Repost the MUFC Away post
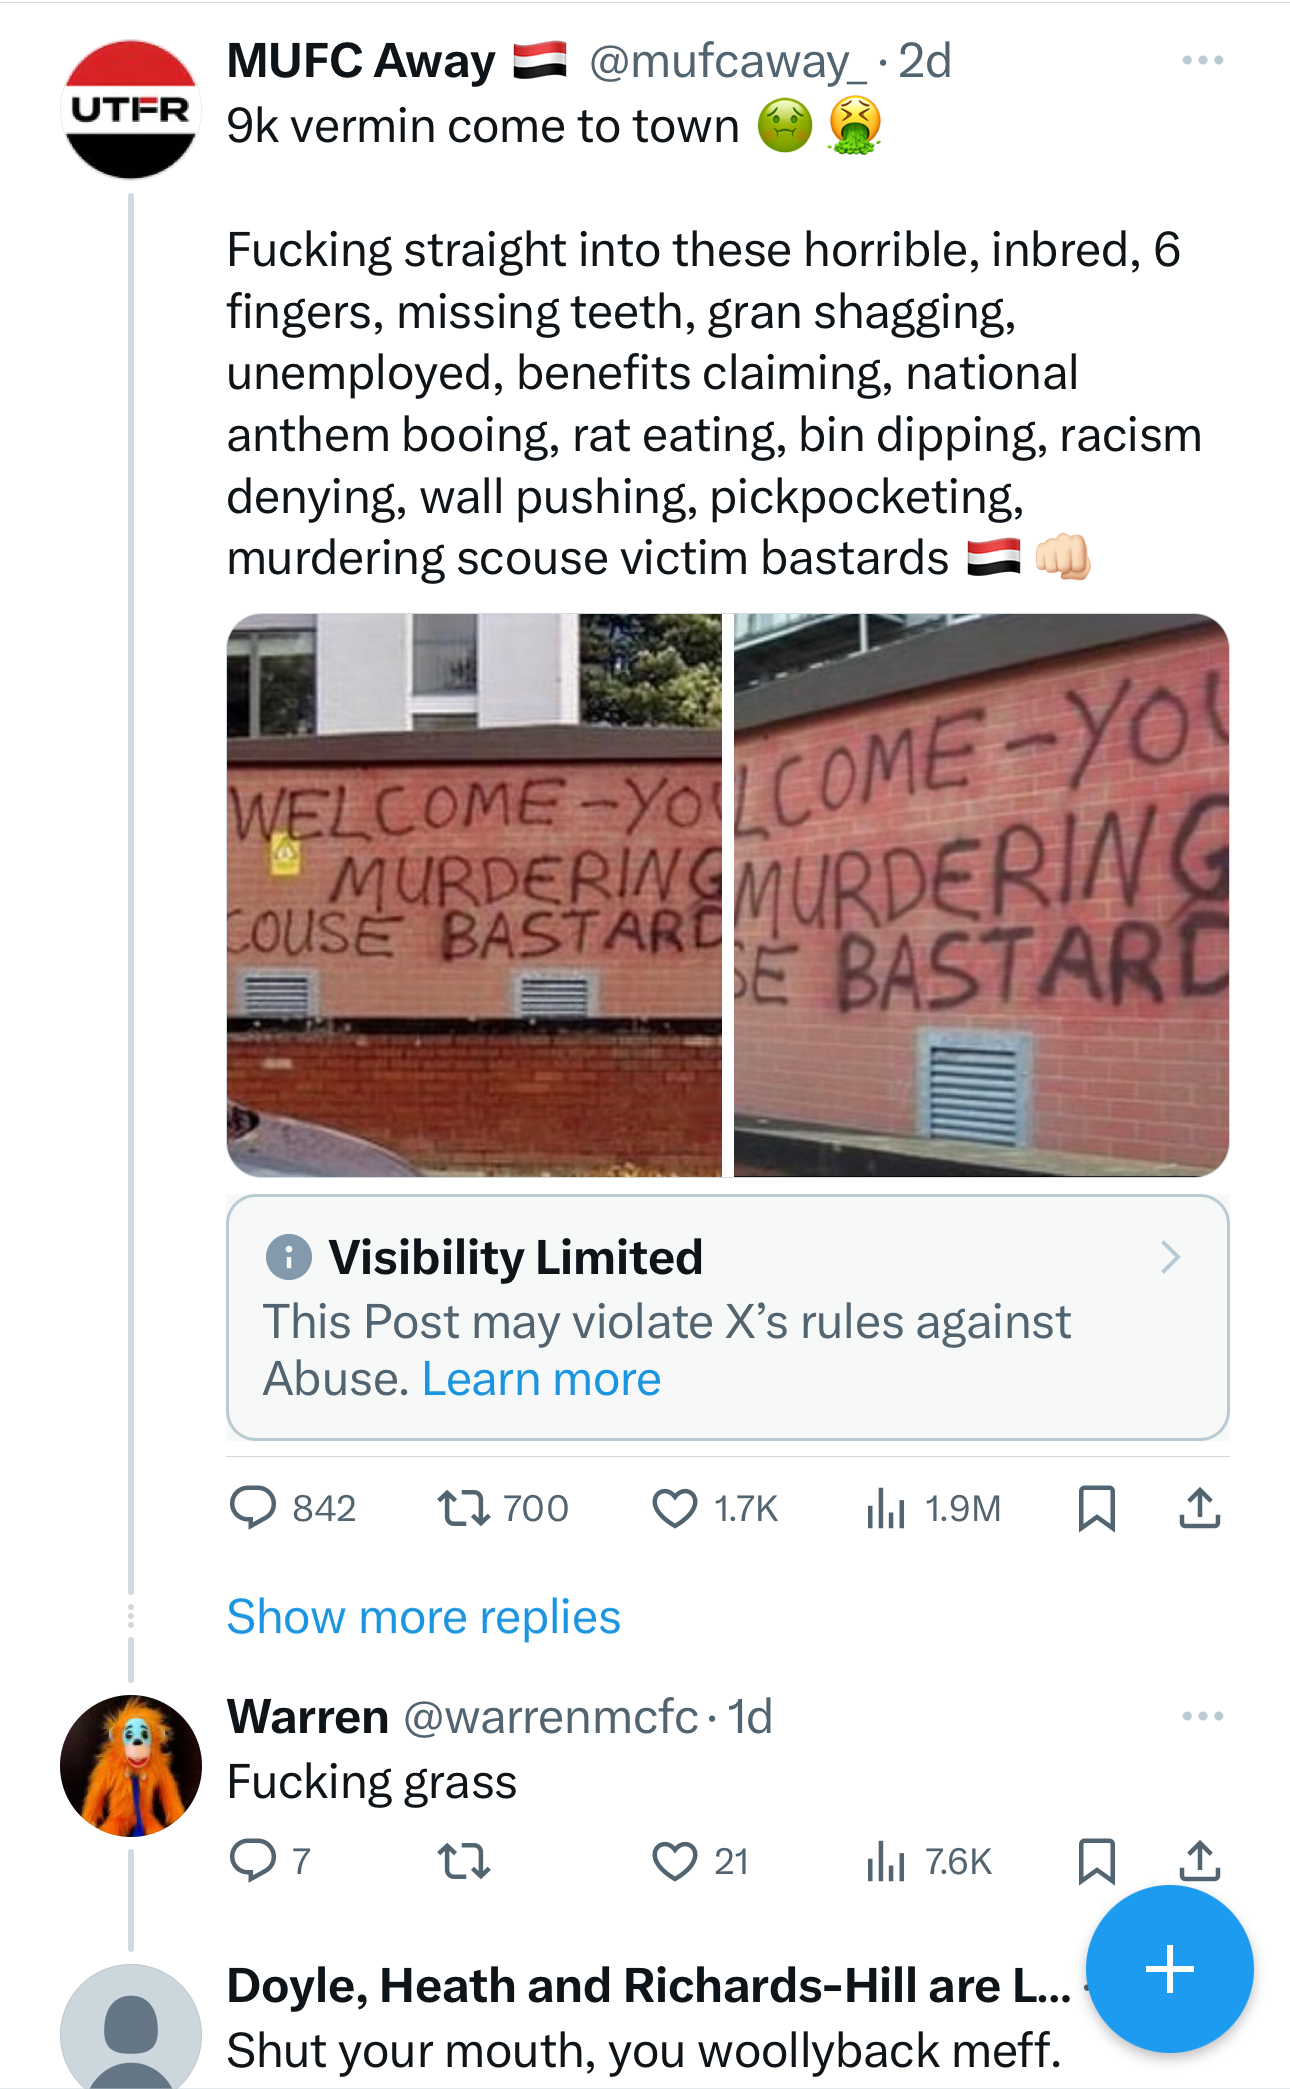Screen dimensions: 1290x2089 464,1508
